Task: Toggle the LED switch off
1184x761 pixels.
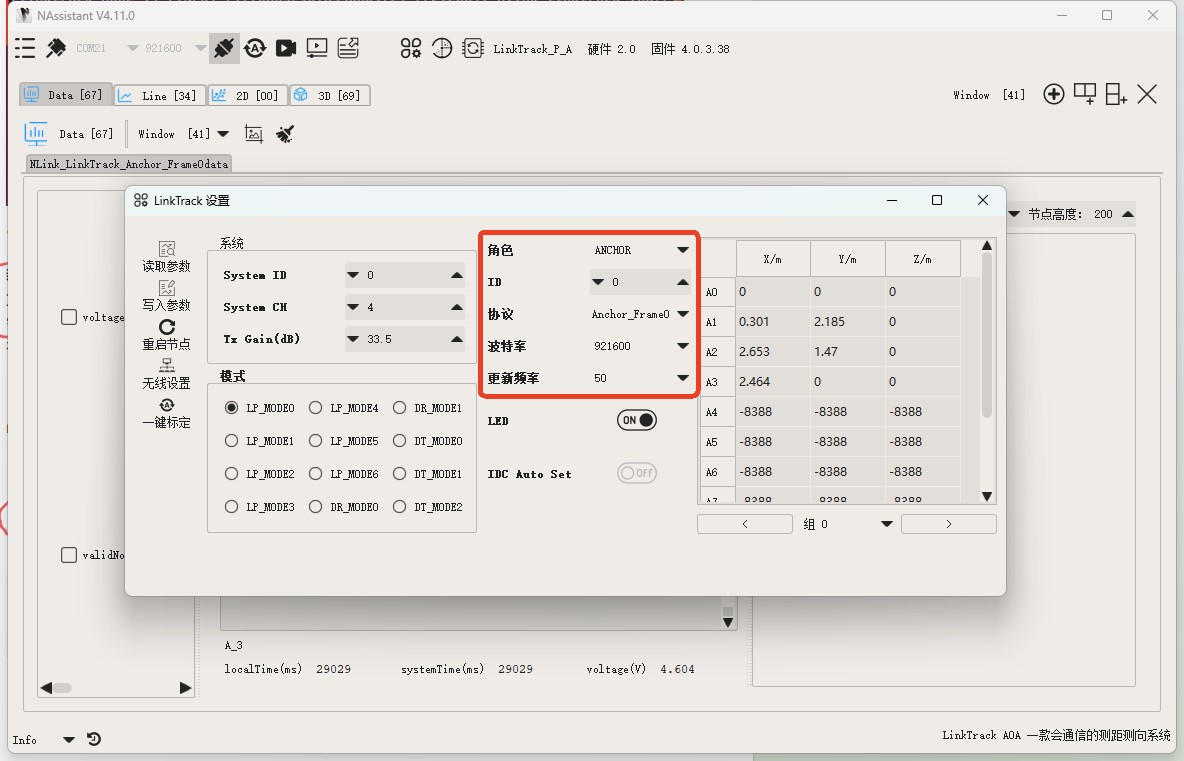Action: point(637,421)
